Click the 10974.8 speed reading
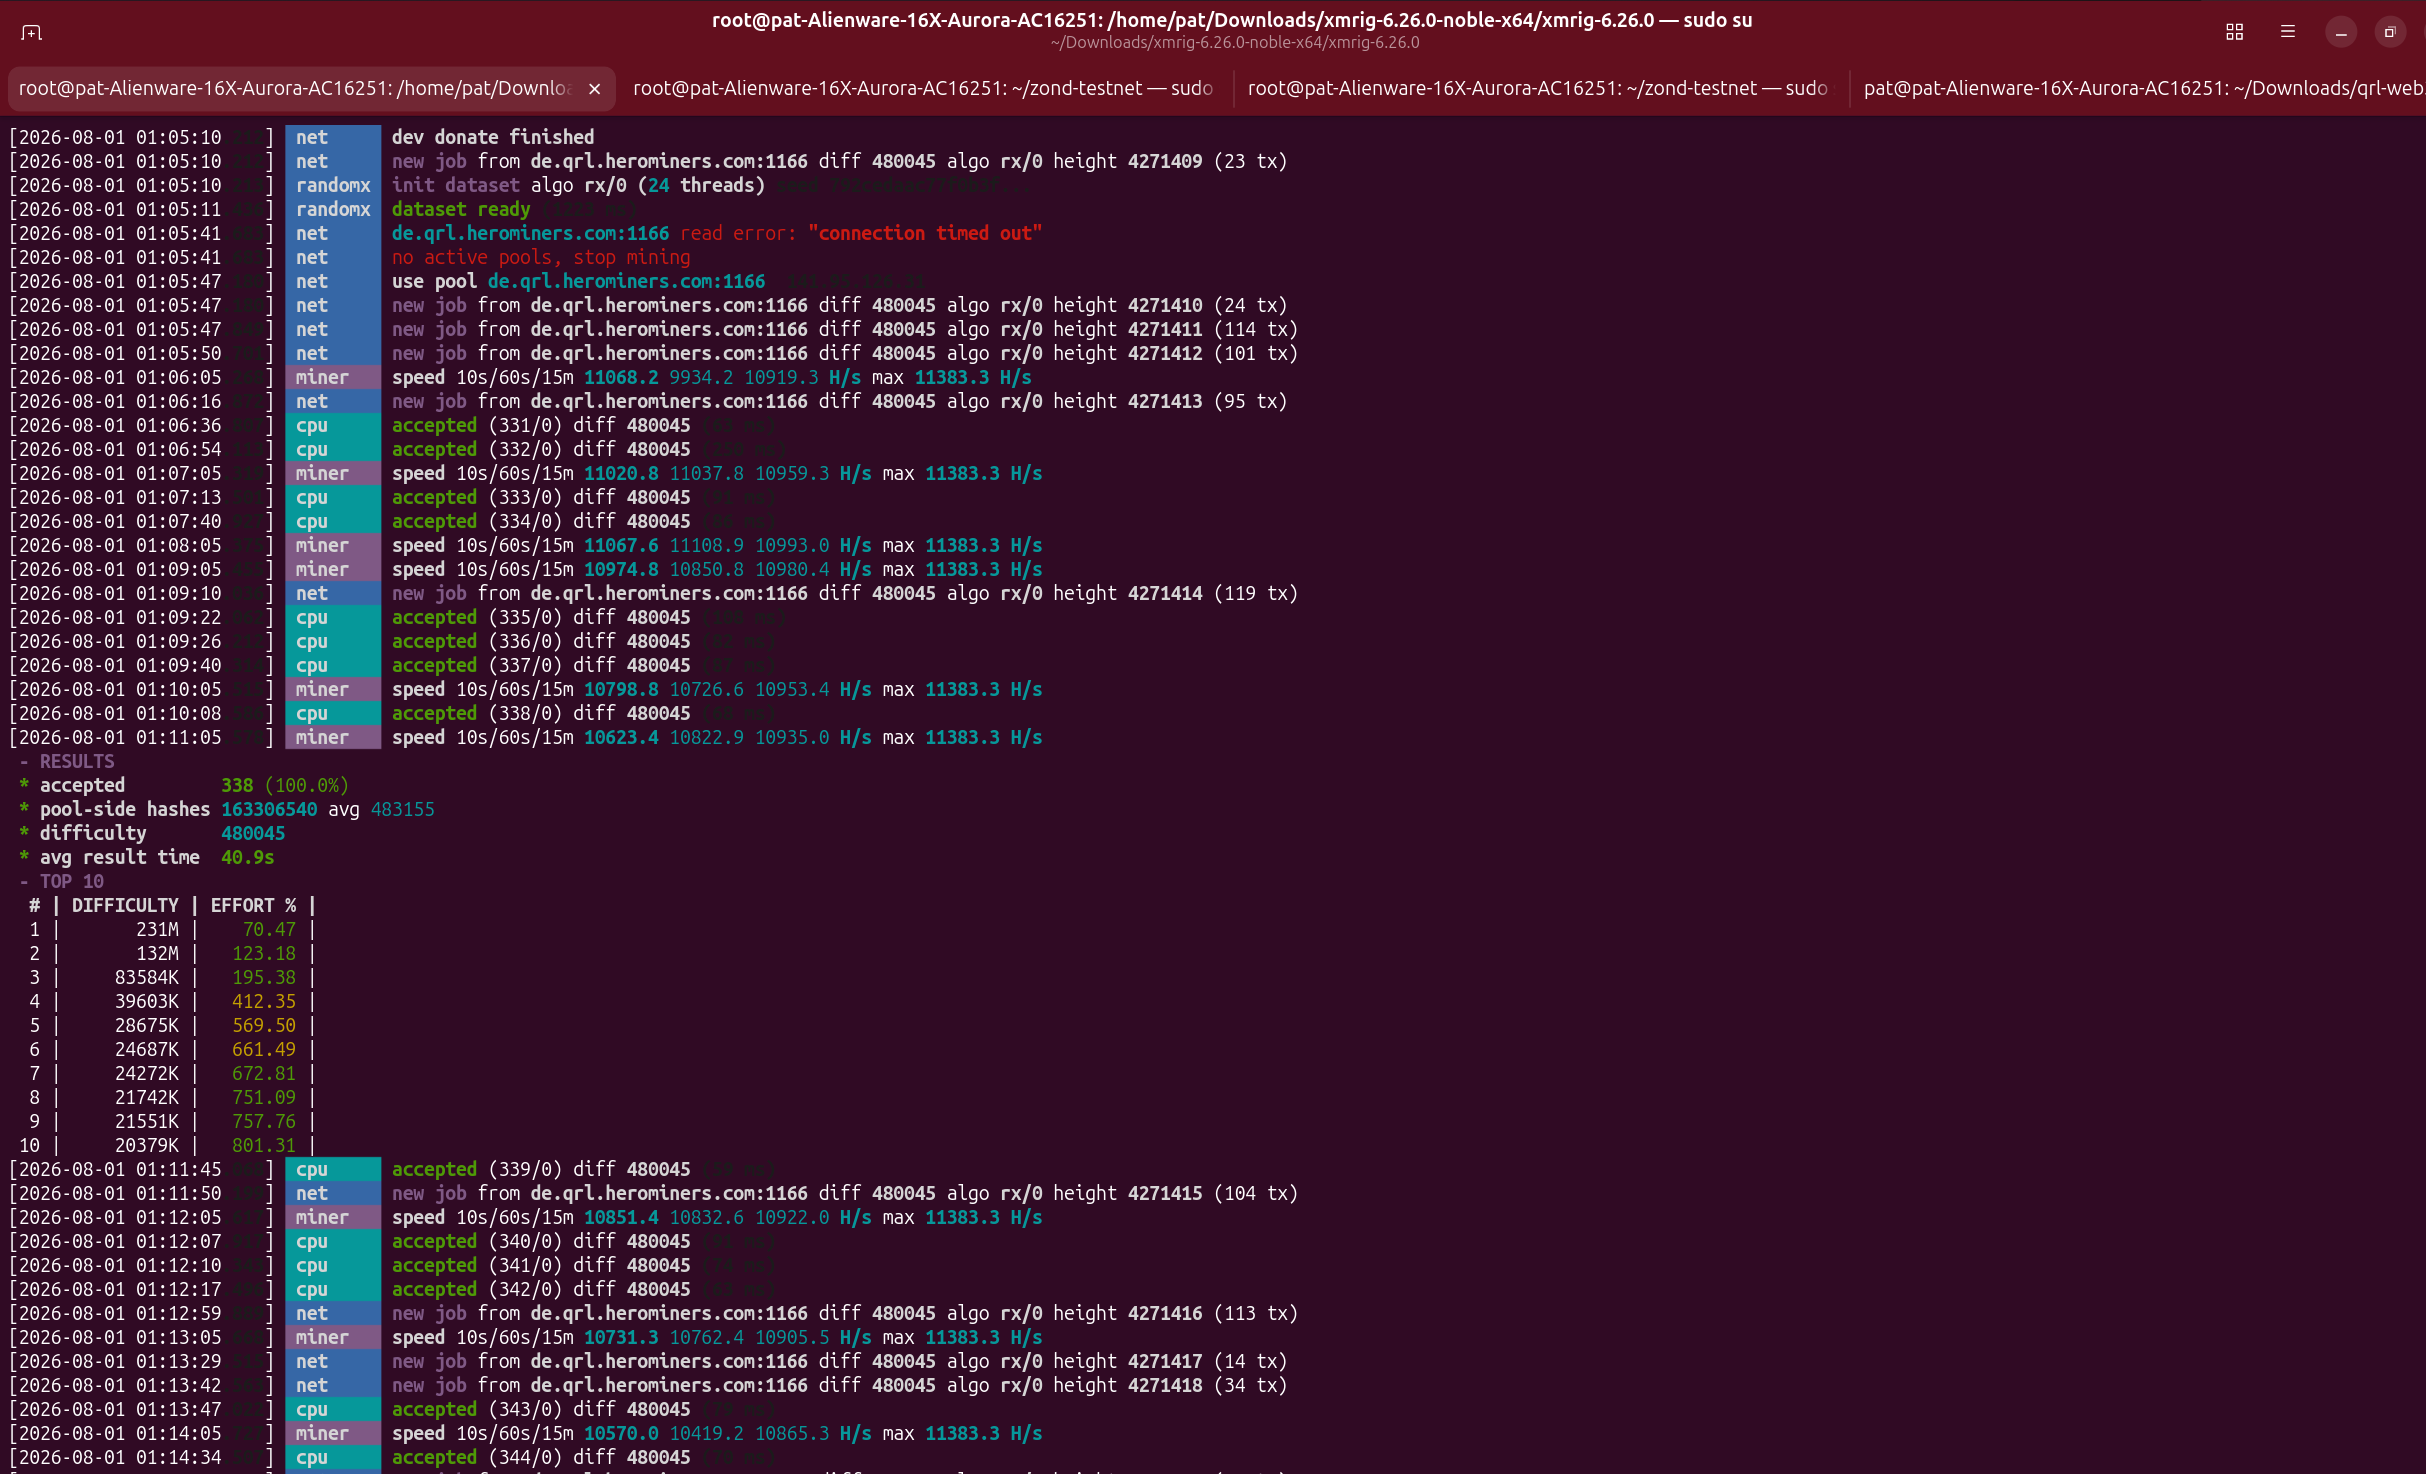This screenshot has height=1474, width=2426. point(621,569)
